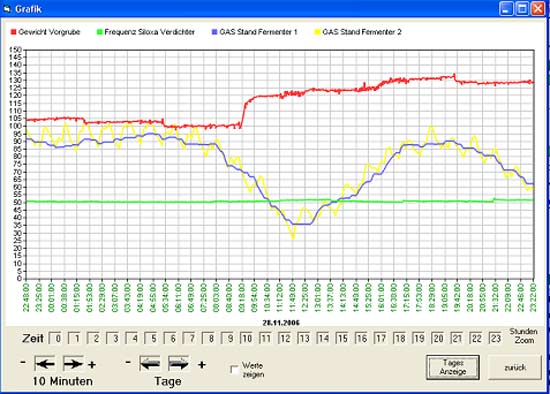Select hour 3 in Zeit row
Image resolution: width=550 pixels, height=394 pixels.
coord(113,339)
